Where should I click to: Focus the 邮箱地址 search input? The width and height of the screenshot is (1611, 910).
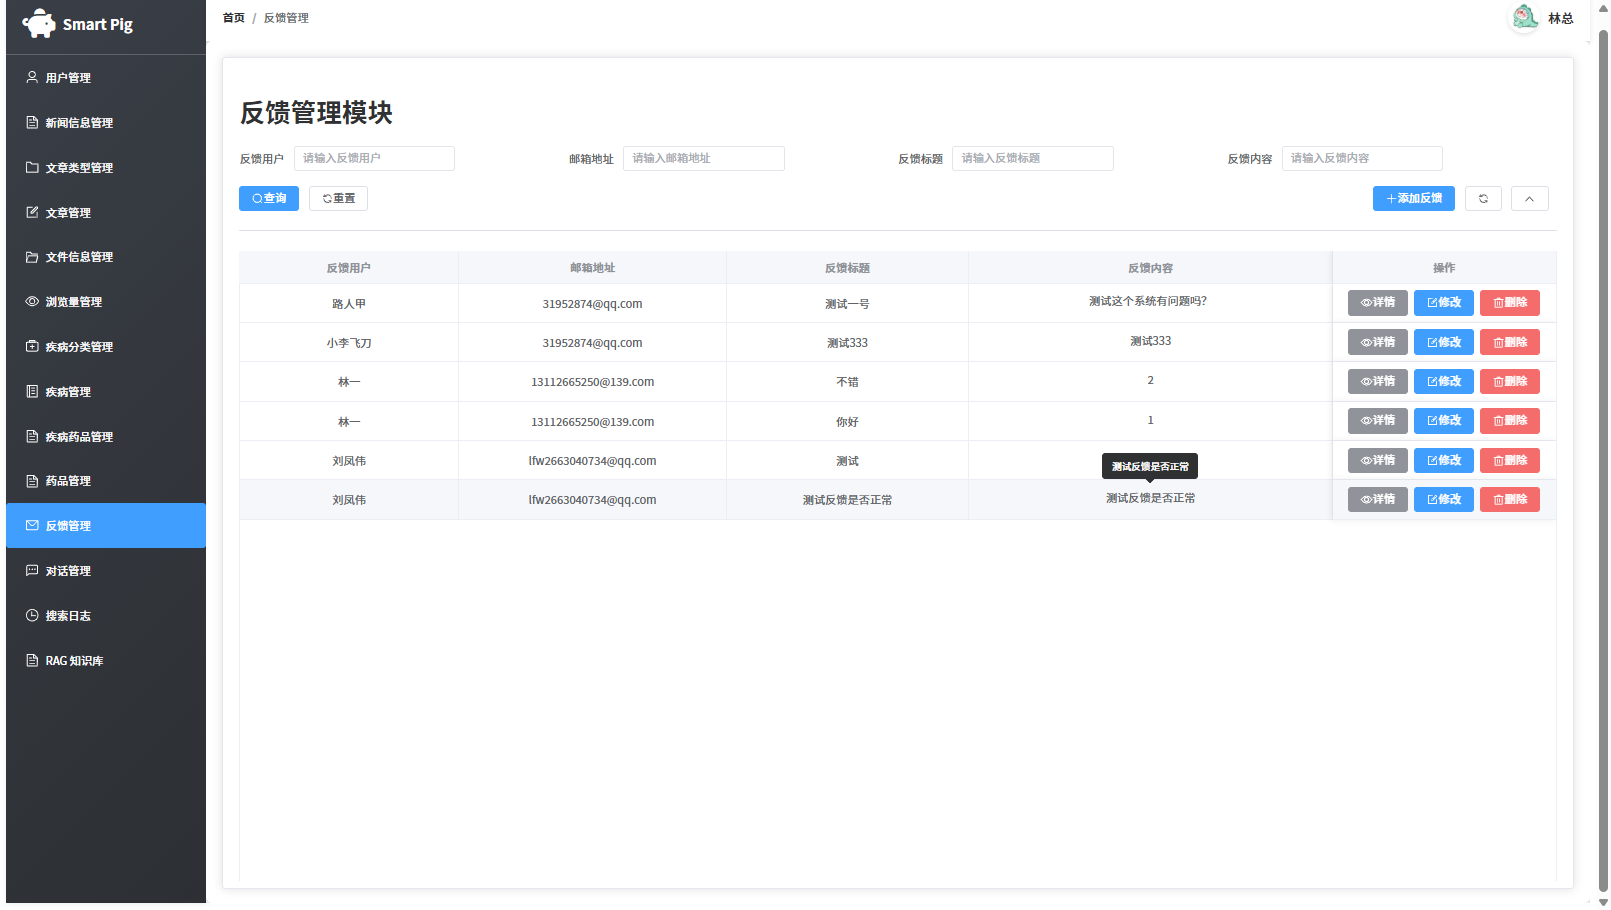click(704, 158)
